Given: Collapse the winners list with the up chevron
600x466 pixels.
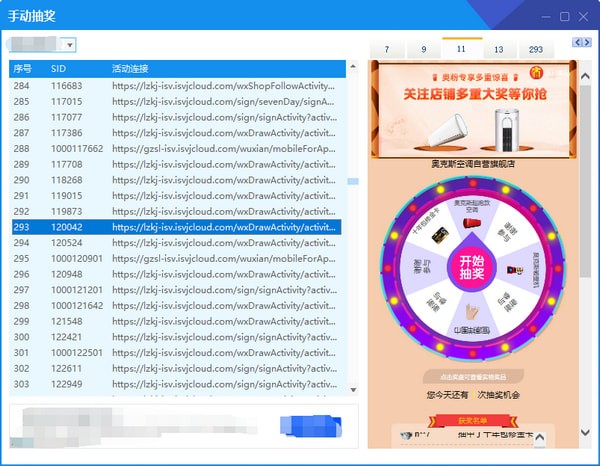Looking at the screenshot, I should coord(540,437).
